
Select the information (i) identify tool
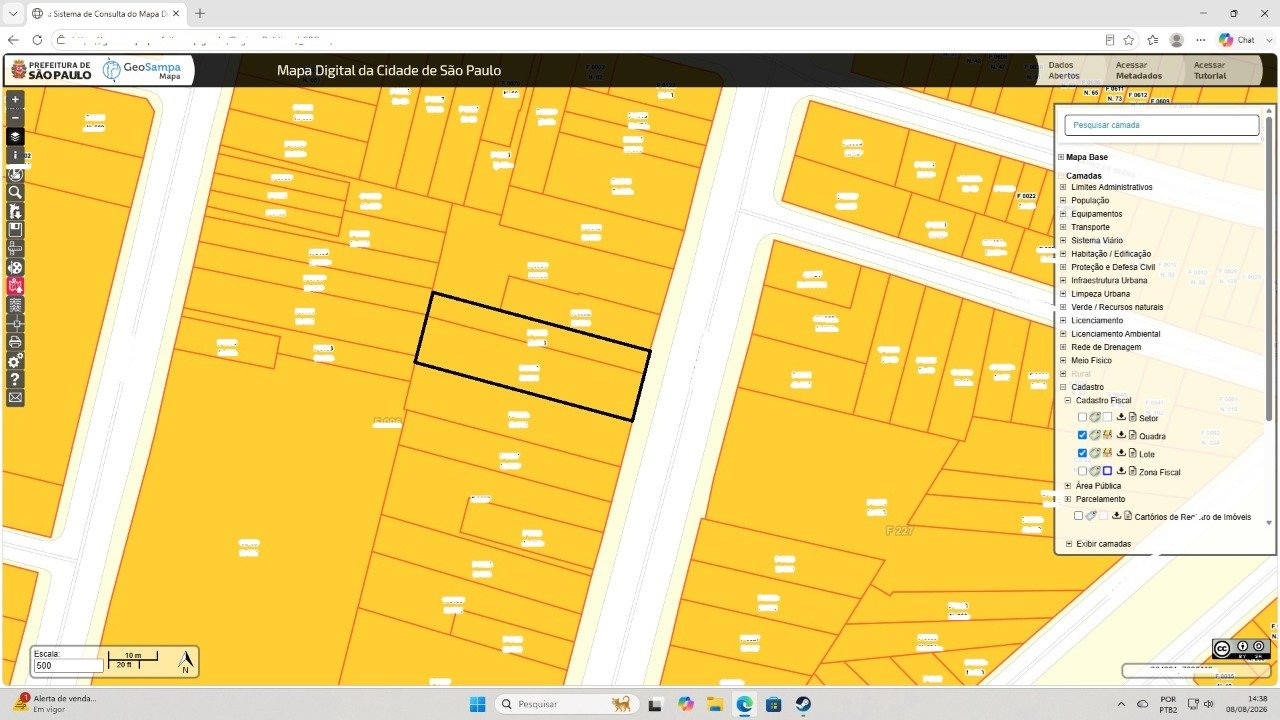pyautogui.click(x=15, y=155)
